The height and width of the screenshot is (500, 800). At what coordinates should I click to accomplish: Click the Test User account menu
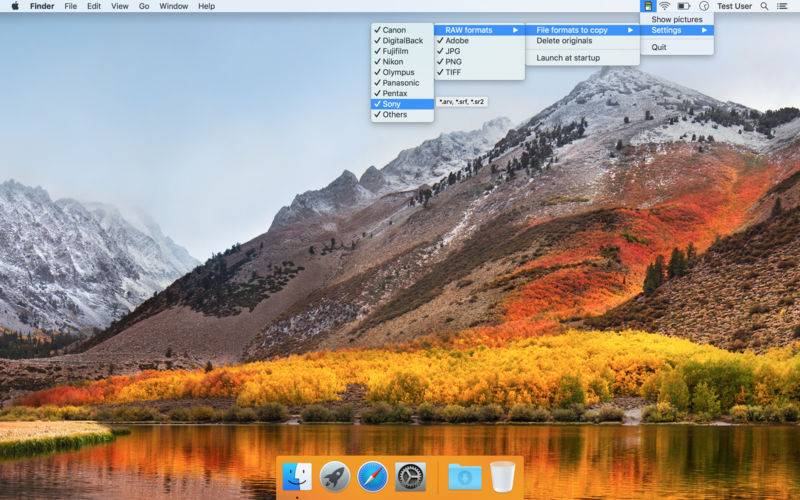click(734, 6)
